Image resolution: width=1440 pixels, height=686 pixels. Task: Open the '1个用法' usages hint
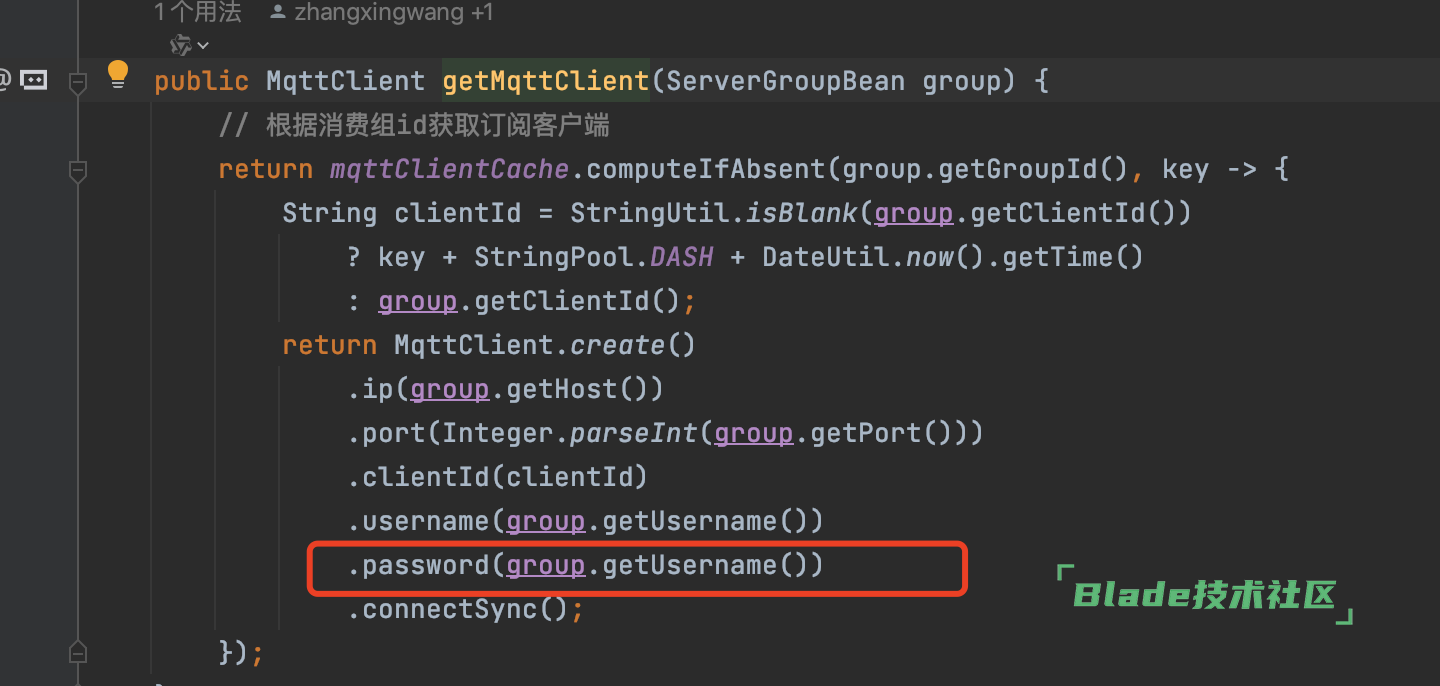pyautogui.click(x=197, y=13)
